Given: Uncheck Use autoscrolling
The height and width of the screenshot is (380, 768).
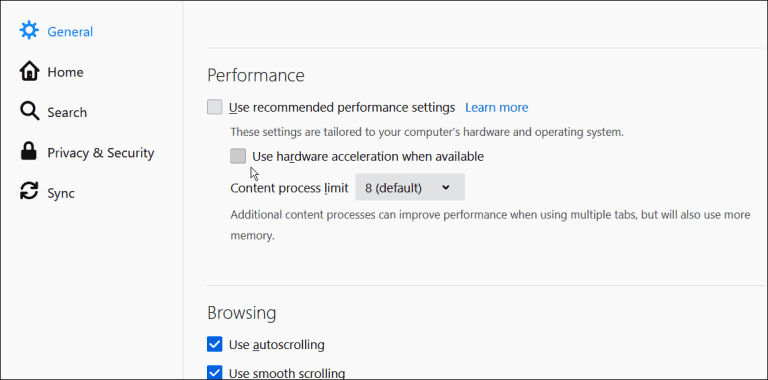Looking at the screenshot, I should tap(215, 344).
